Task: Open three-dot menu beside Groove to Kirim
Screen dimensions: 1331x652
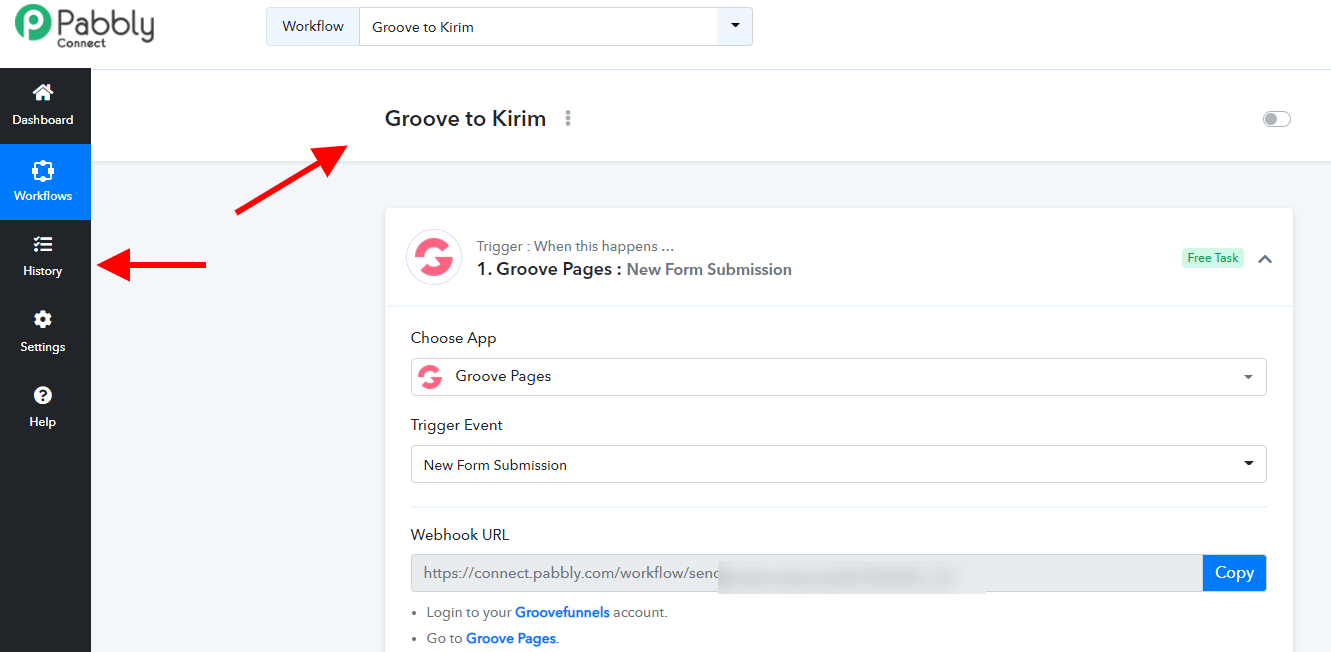Action: click(x=568, y=118)
